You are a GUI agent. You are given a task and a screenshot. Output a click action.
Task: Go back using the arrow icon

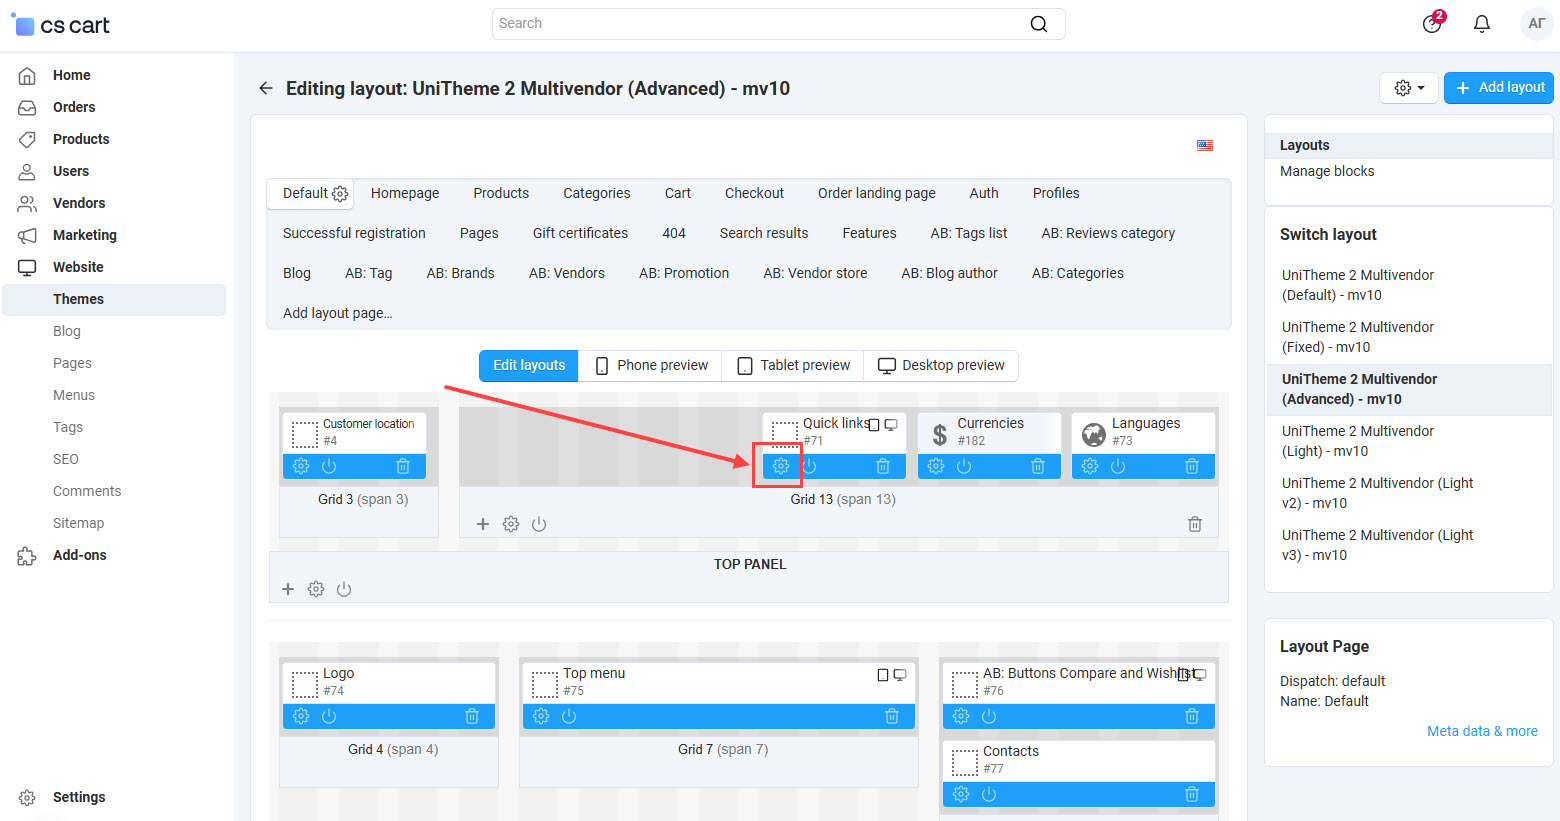coord(266,88)
